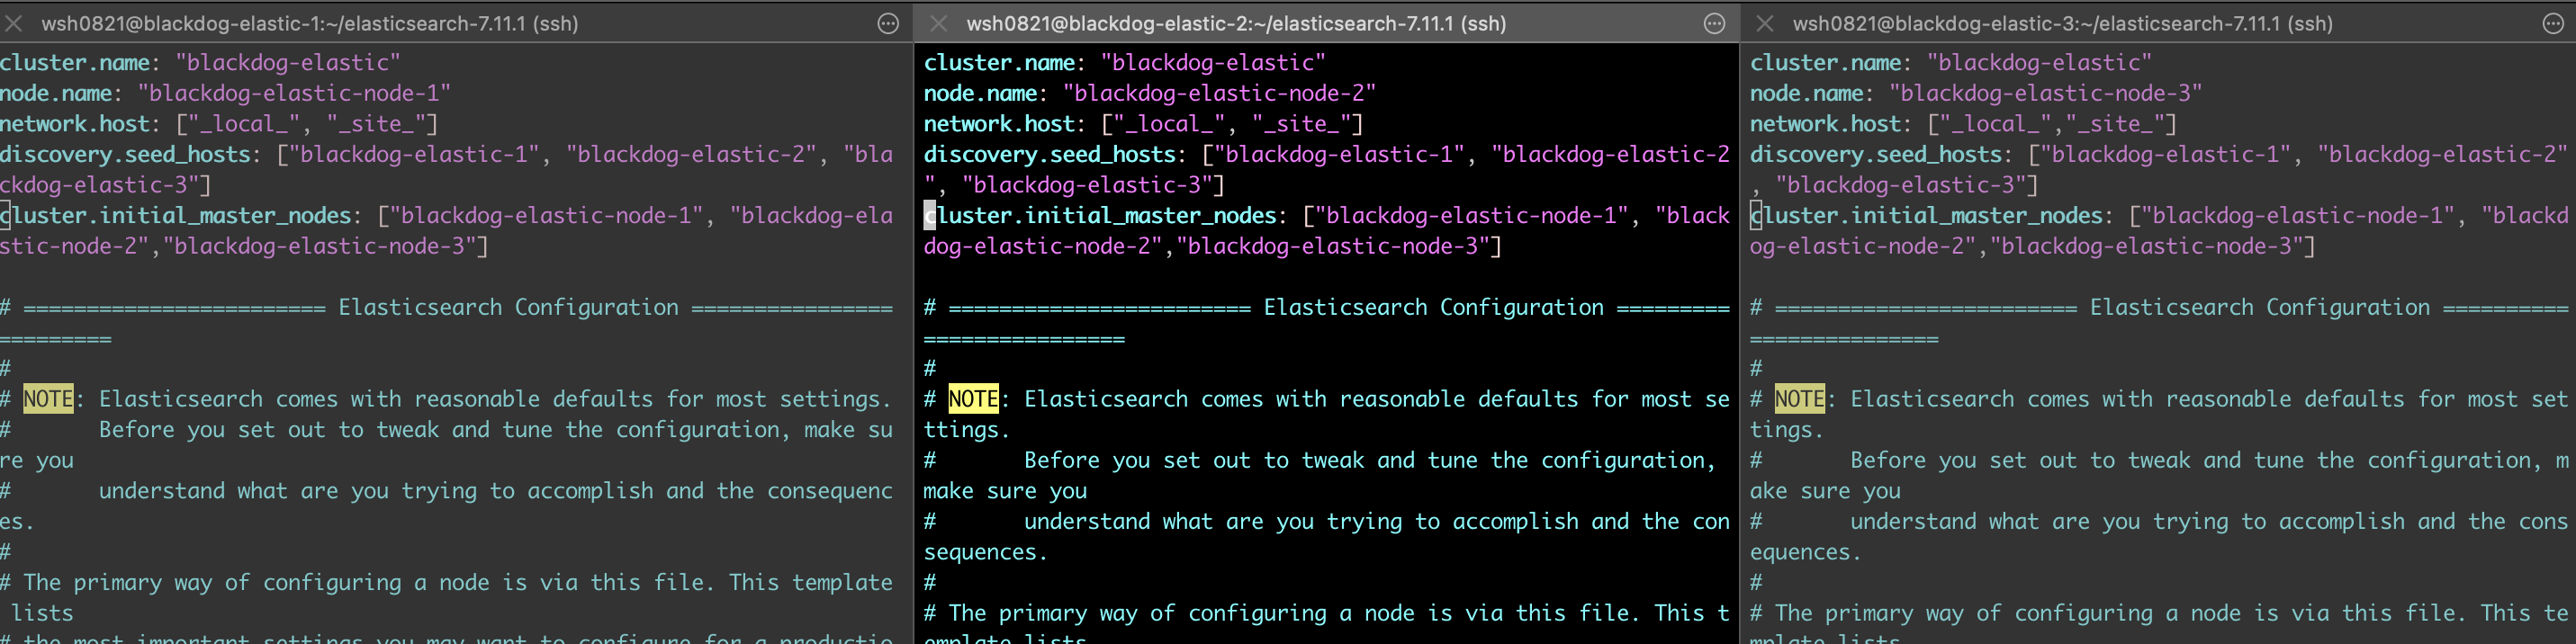This screenshot has height=644, width=2576.
Task: Click "_site_" value in elastic-3 network.host line
Action: pos(2115,124)
